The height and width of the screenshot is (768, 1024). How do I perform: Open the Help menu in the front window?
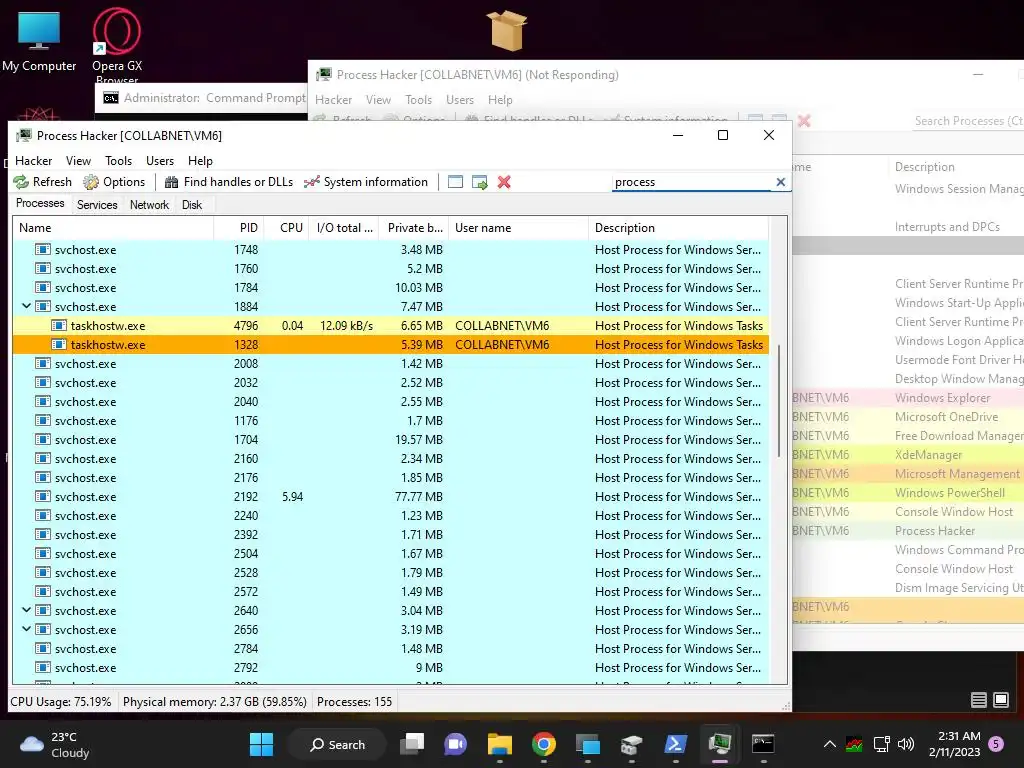click(200, 161)
